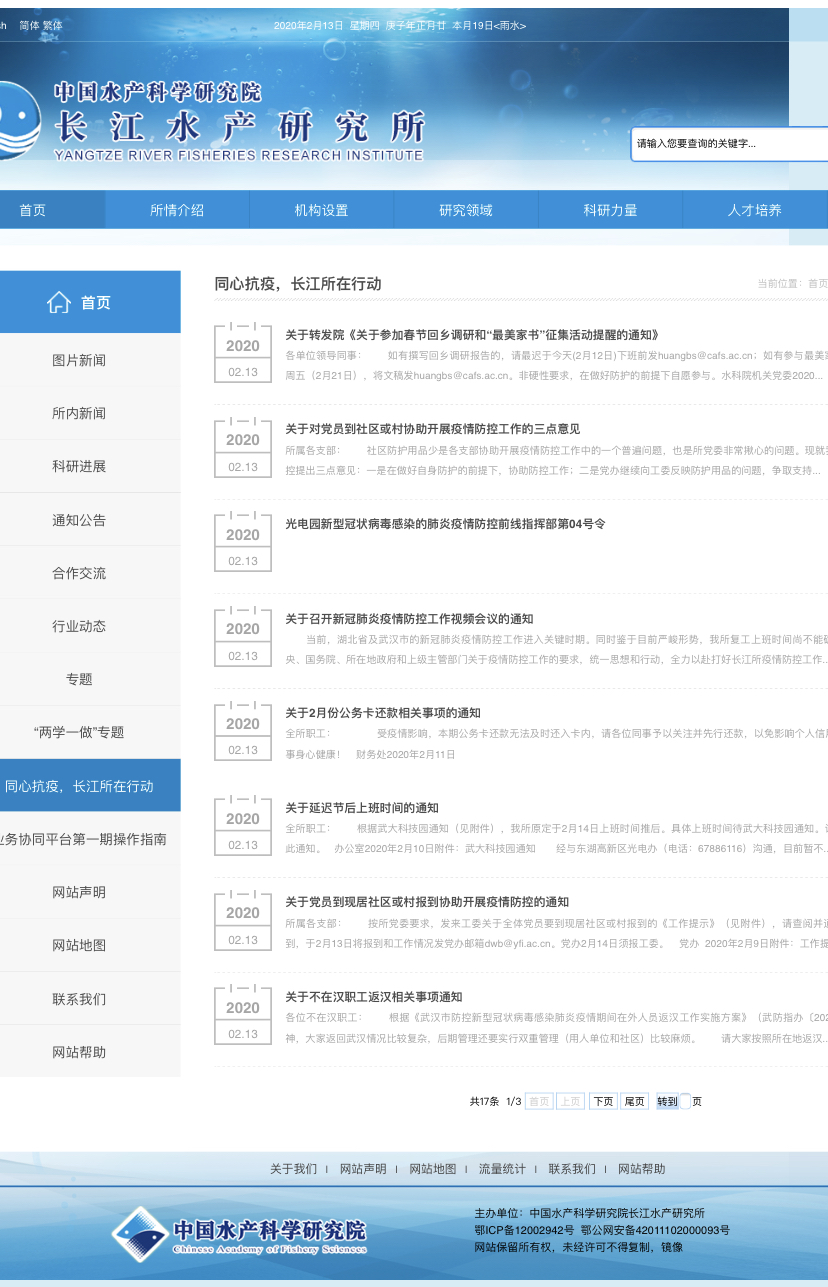Switch to 繁体 Chinese at the top
Viewport: 828px width, 1287px height.
tap(52, 25)
